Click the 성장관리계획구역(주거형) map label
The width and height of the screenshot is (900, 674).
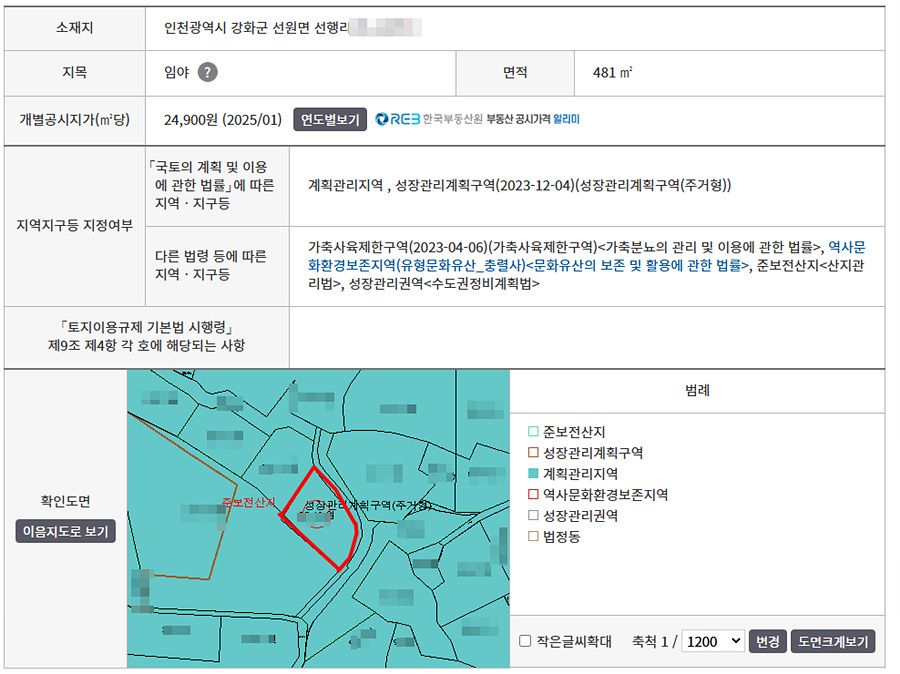coord(366,505)
